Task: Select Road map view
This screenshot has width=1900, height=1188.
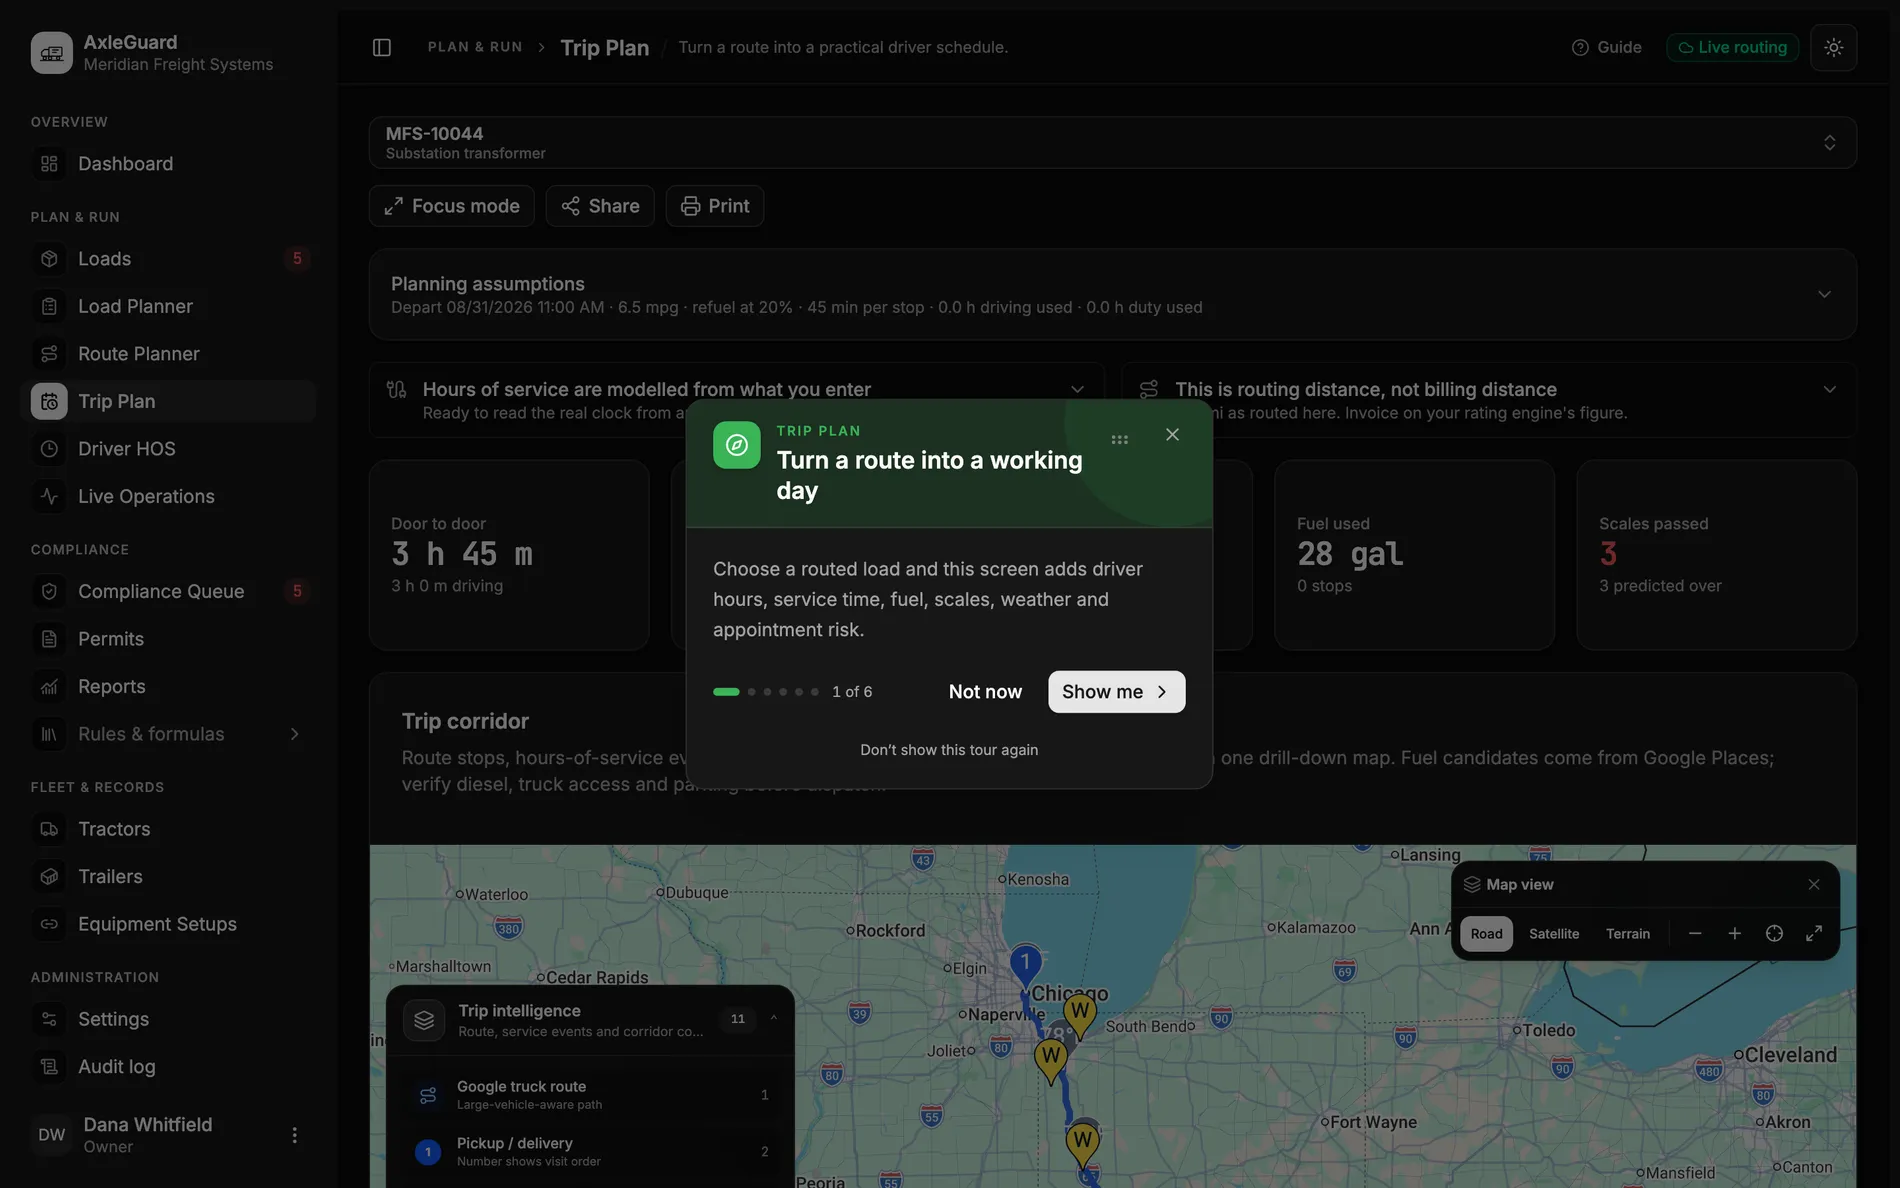Action: tap(1486, 934)
